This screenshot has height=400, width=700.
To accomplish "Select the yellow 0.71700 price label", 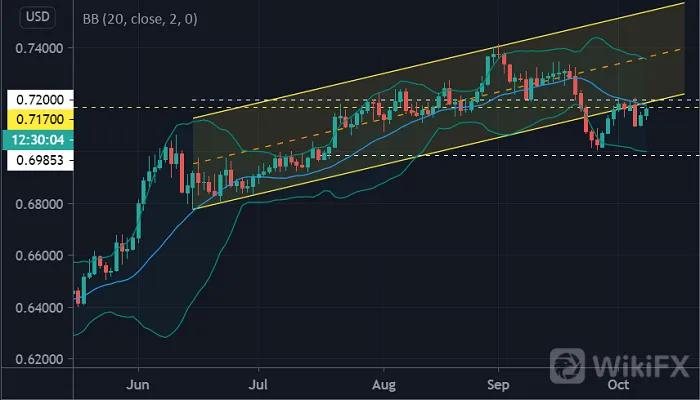I will [x=40, y=119].
